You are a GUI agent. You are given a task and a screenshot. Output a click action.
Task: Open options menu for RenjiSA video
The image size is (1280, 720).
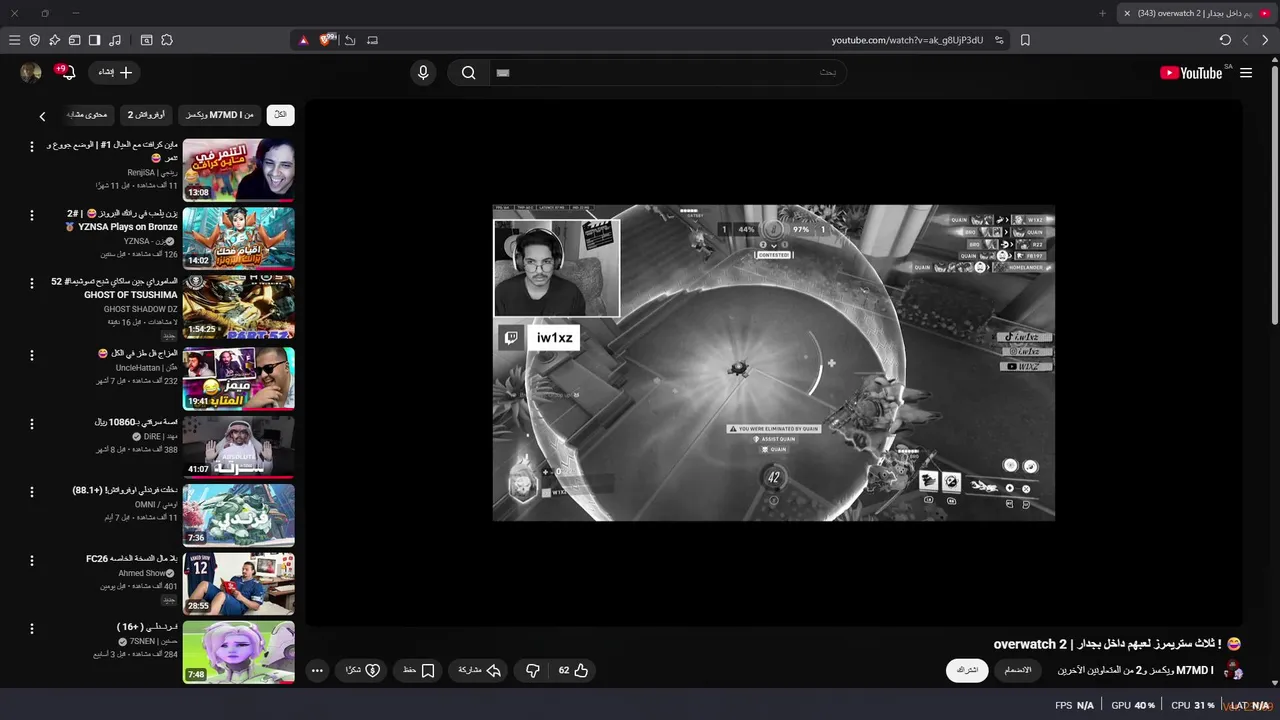pos(31,146)
